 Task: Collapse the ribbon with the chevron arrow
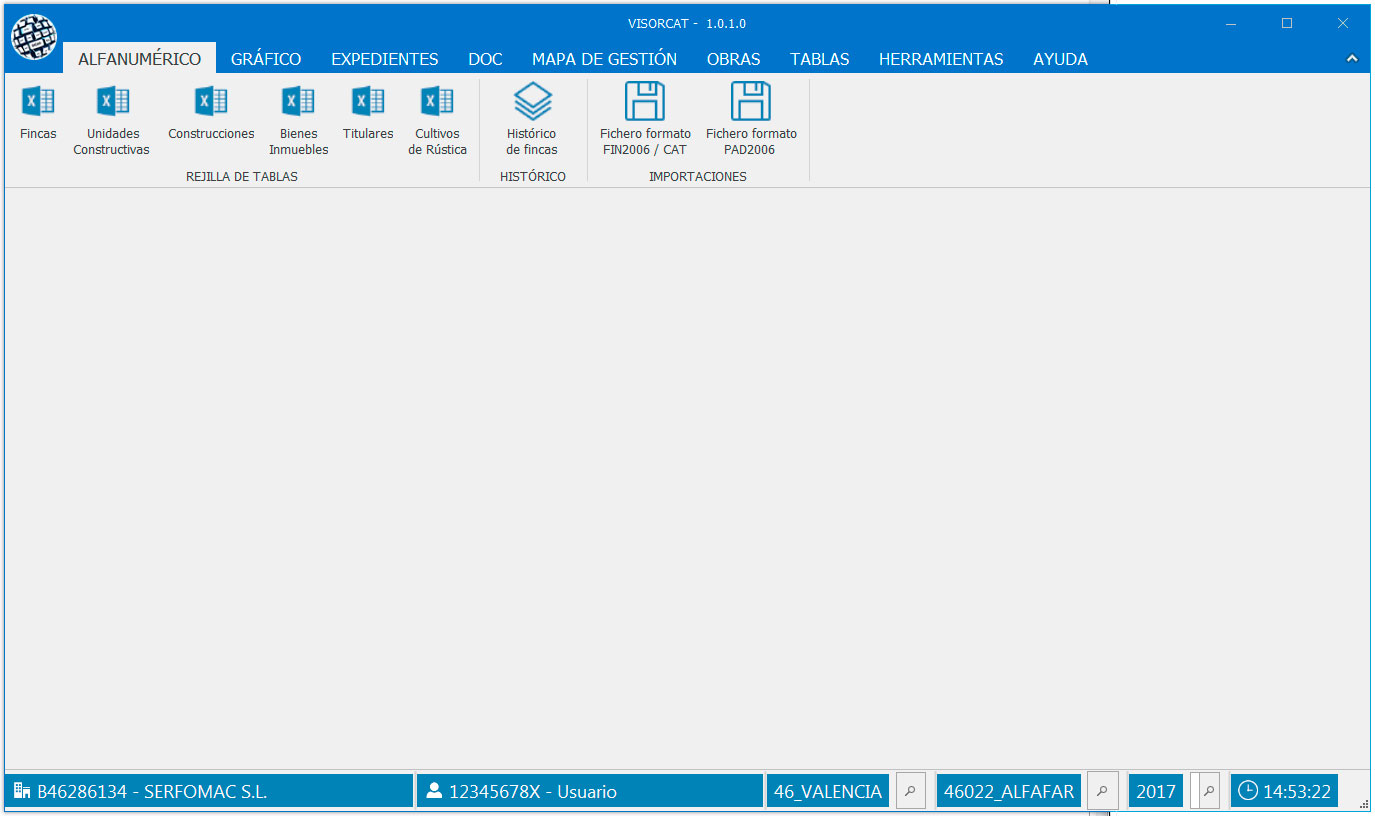pos(1352,59)
